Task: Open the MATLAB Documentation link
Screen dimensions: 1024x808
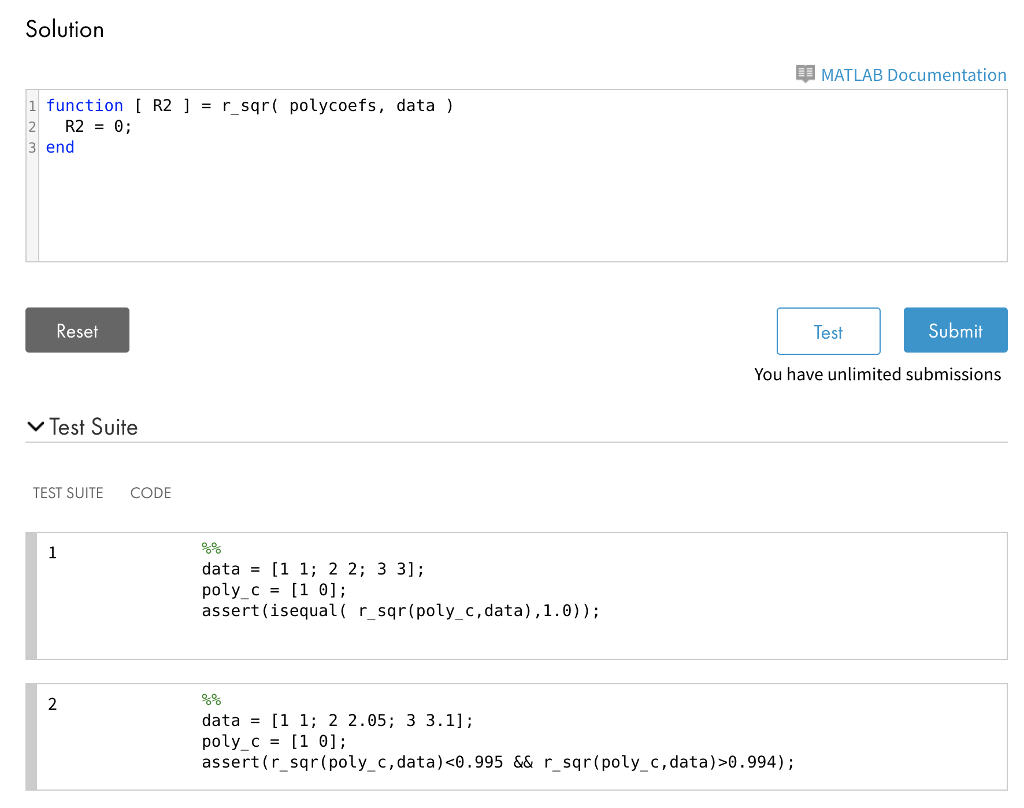Action: pyautogui.click(x=913, y=75)
